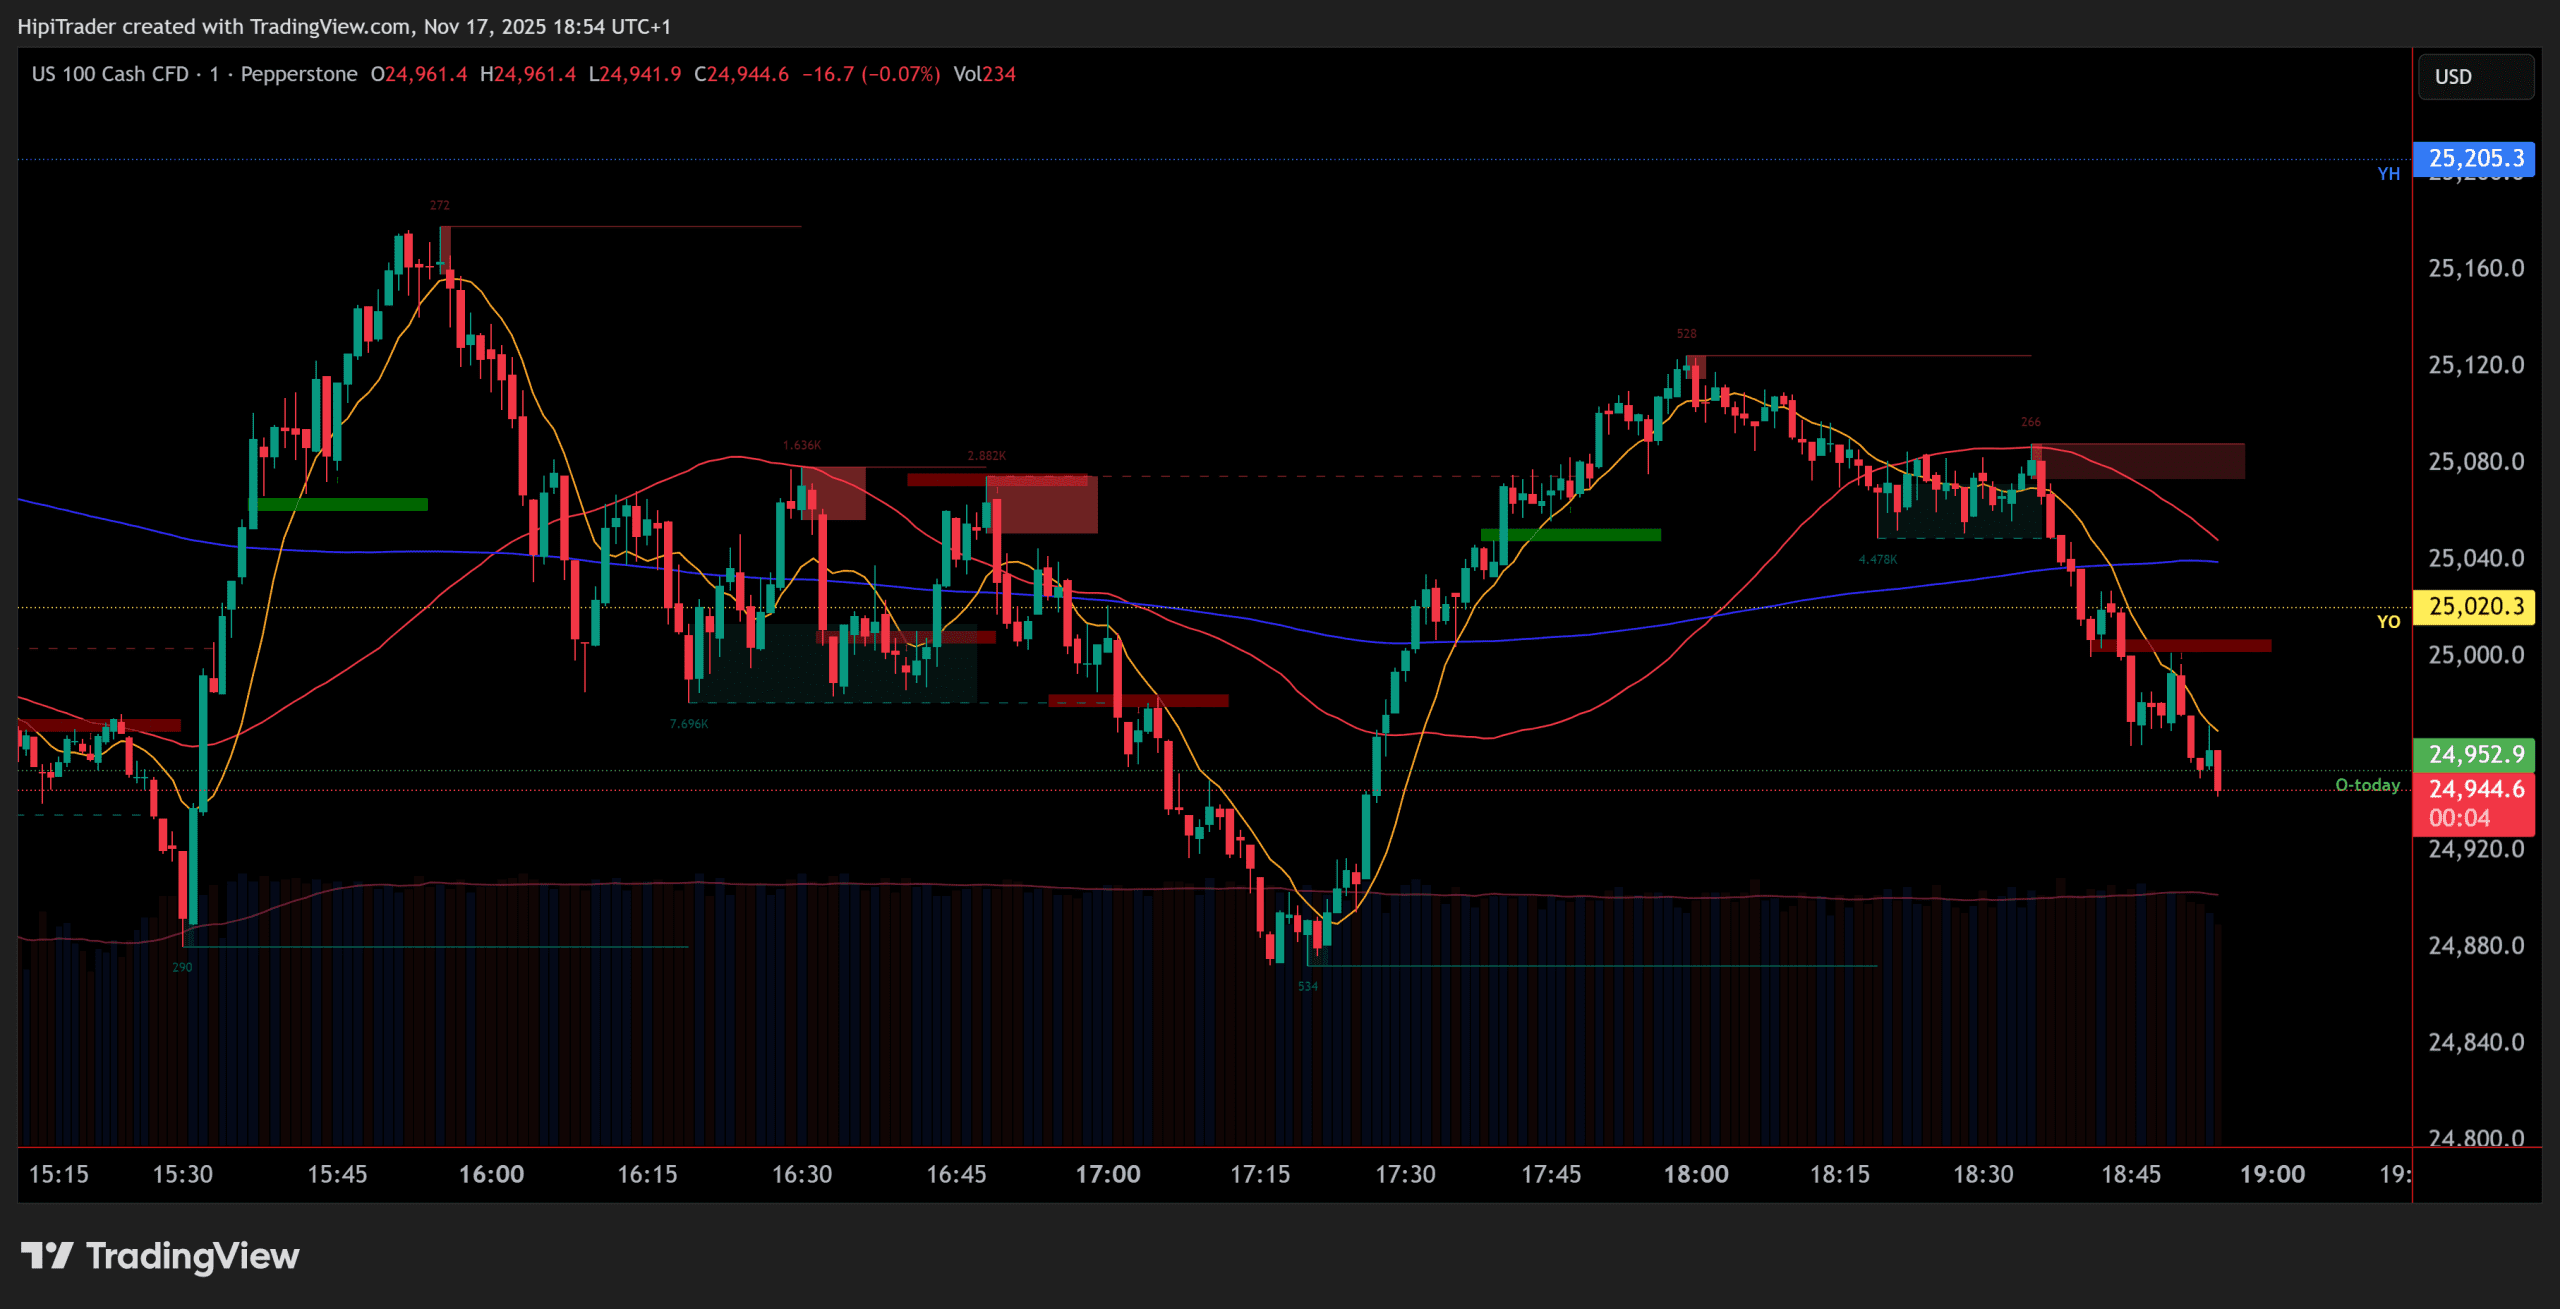2560x1309 pixels.
Task: Click the 19:00 label on time axis
Action: [x=2272, y=1174]
